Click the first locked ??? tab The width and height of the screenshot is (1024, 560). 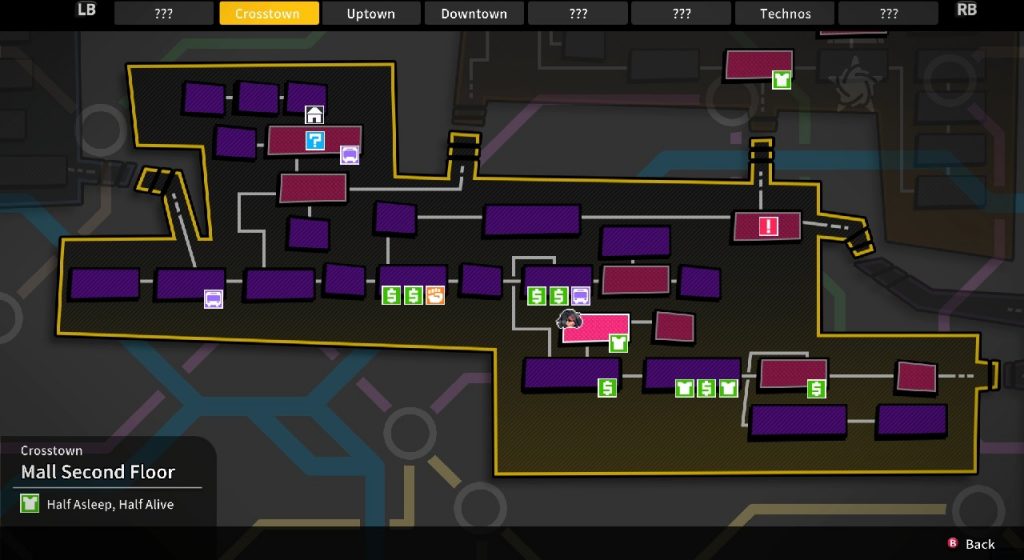point(164,14)
